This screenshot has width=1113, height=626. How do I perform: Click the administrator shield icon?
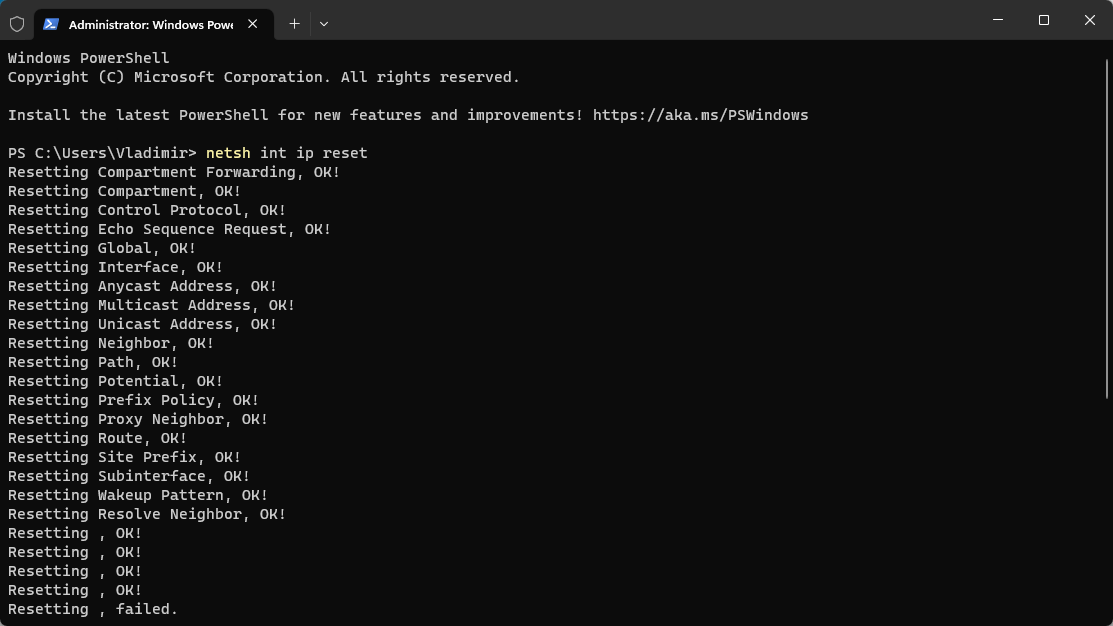[x=17, y=23]
